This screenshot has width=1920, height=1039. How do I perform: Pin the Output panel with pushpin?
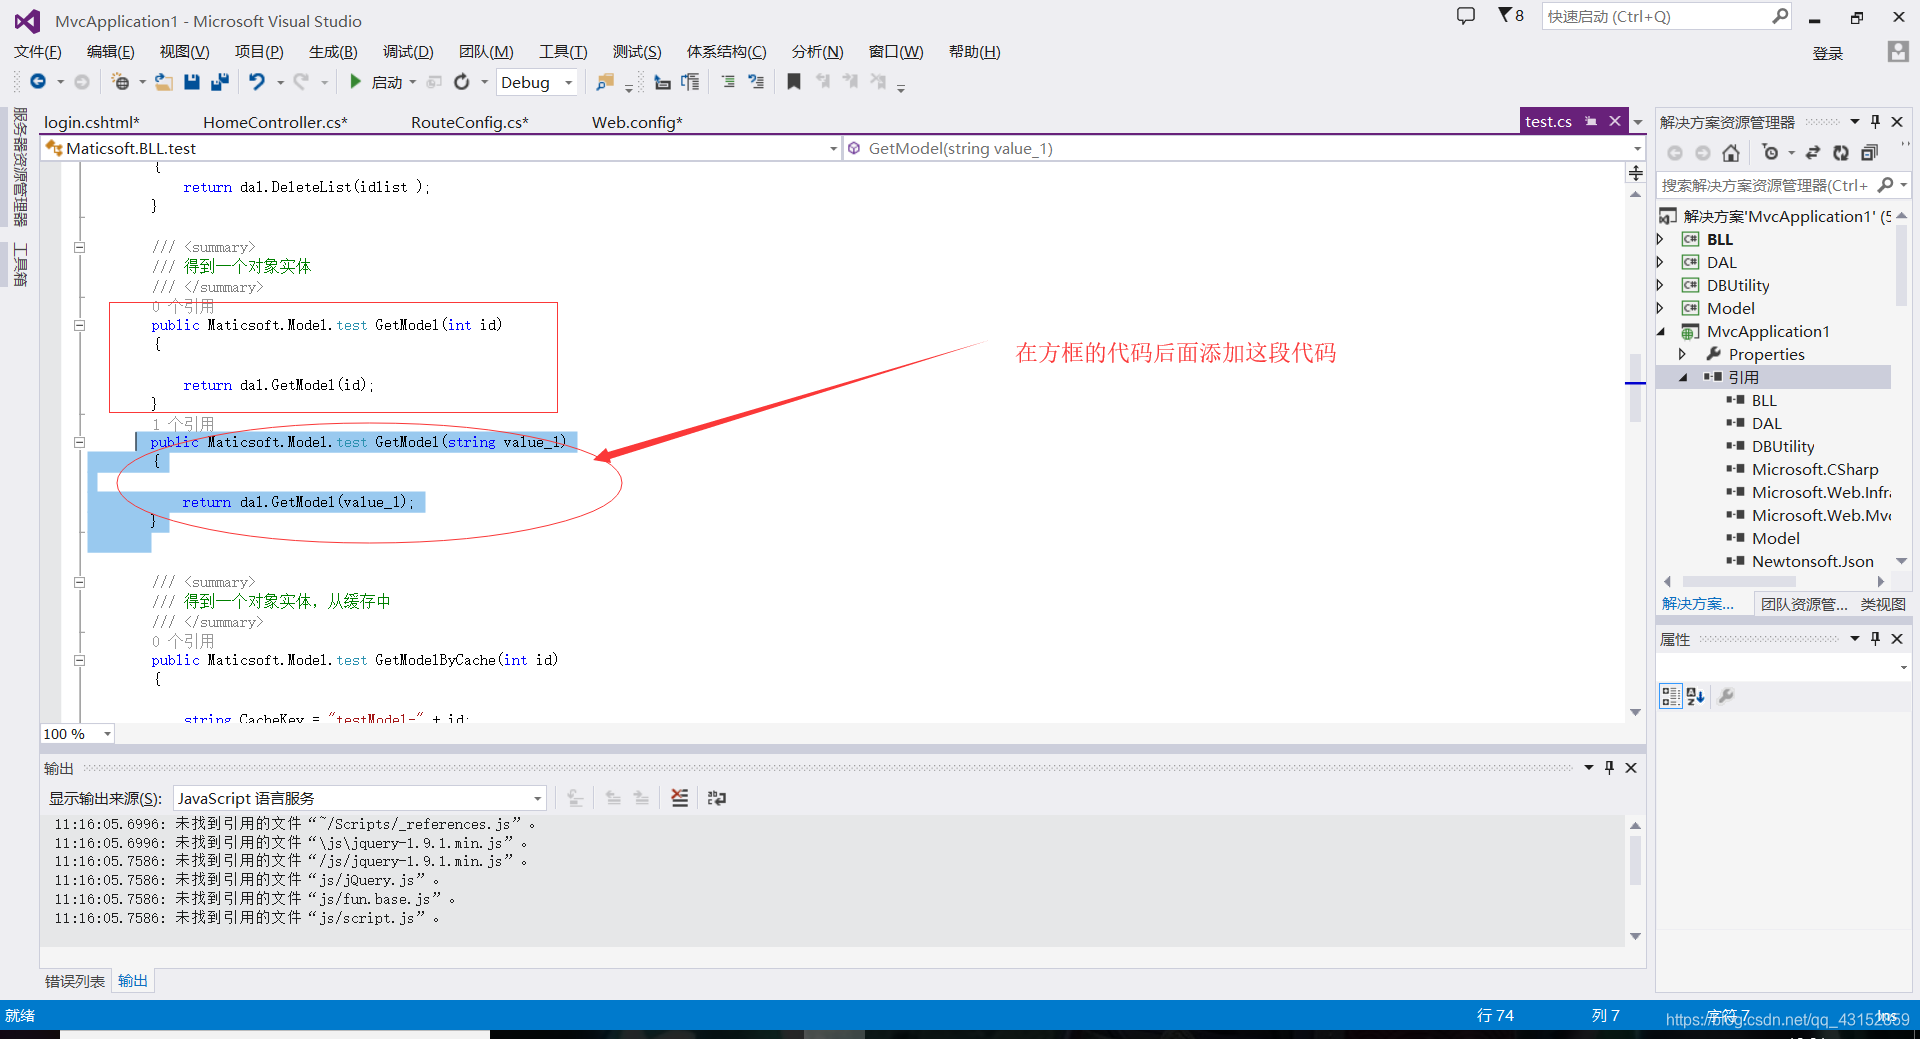coord(1609,768)
